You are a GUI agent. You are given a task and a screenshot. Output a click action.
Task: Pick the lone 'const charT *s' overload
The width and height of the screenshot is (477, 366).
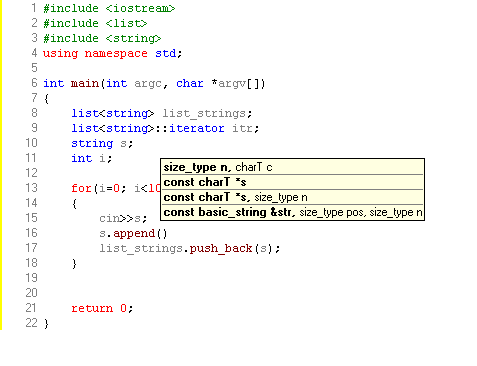tap(292, 182)
